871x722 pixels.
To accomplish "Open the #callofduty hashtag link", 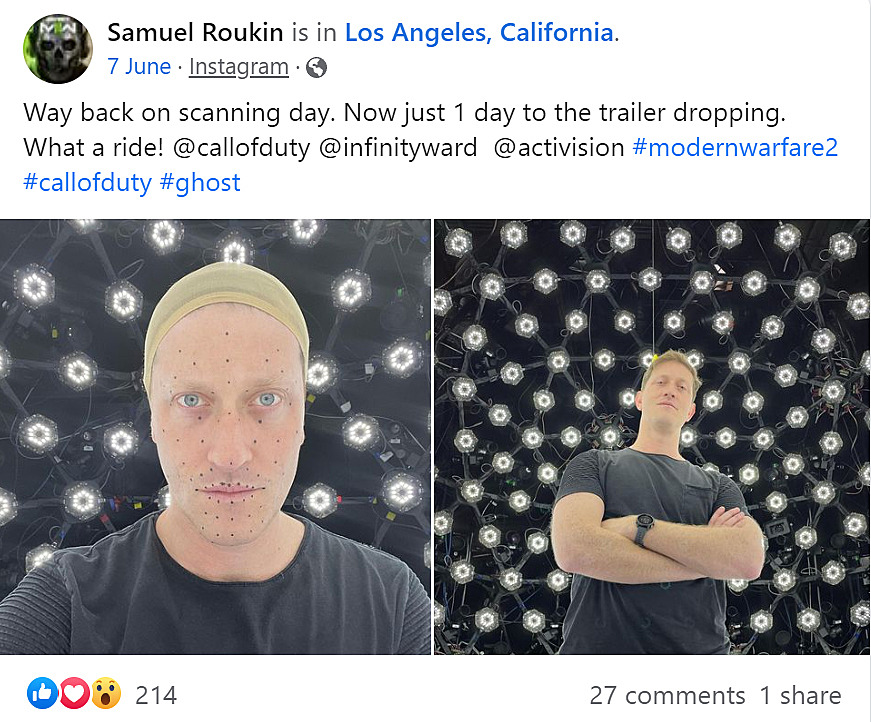I will pos(87,183).
